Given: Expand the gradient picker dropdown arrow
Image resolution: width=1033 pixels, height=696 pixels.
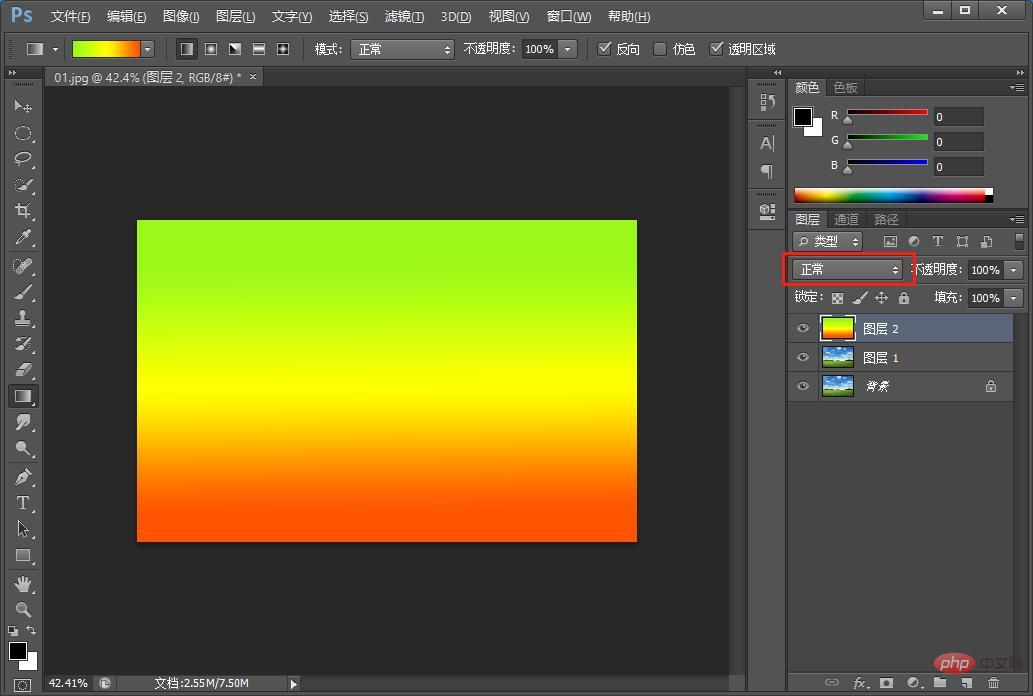Looking at the screenshot, I should point(148,49).
